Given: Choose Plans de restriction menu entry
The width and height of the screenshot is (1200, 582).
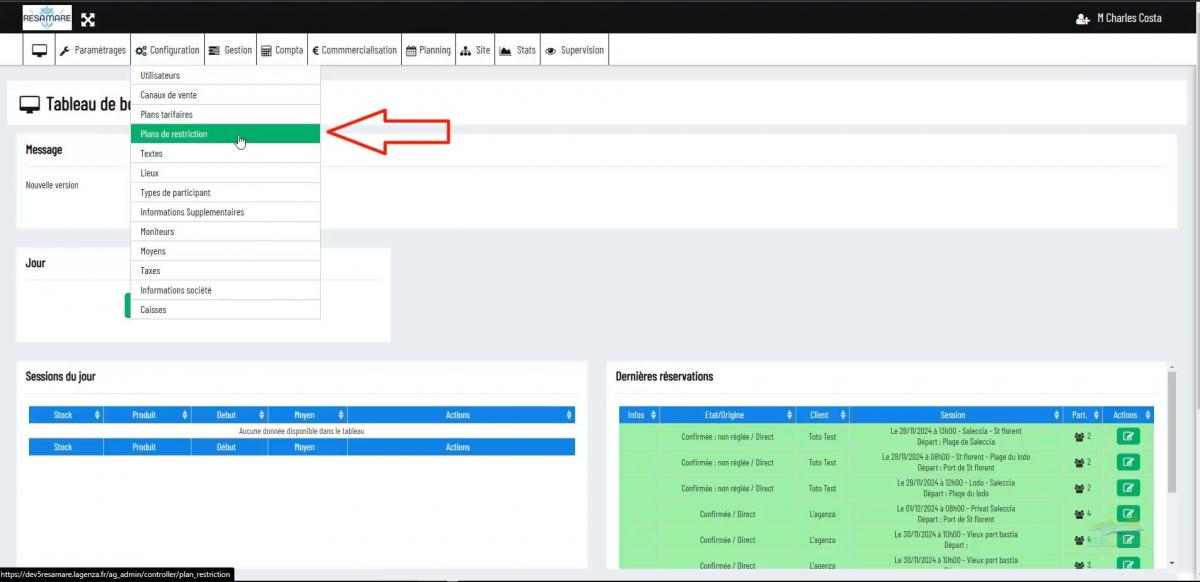Looking at the screenshot, I should [x=225, y=134].
